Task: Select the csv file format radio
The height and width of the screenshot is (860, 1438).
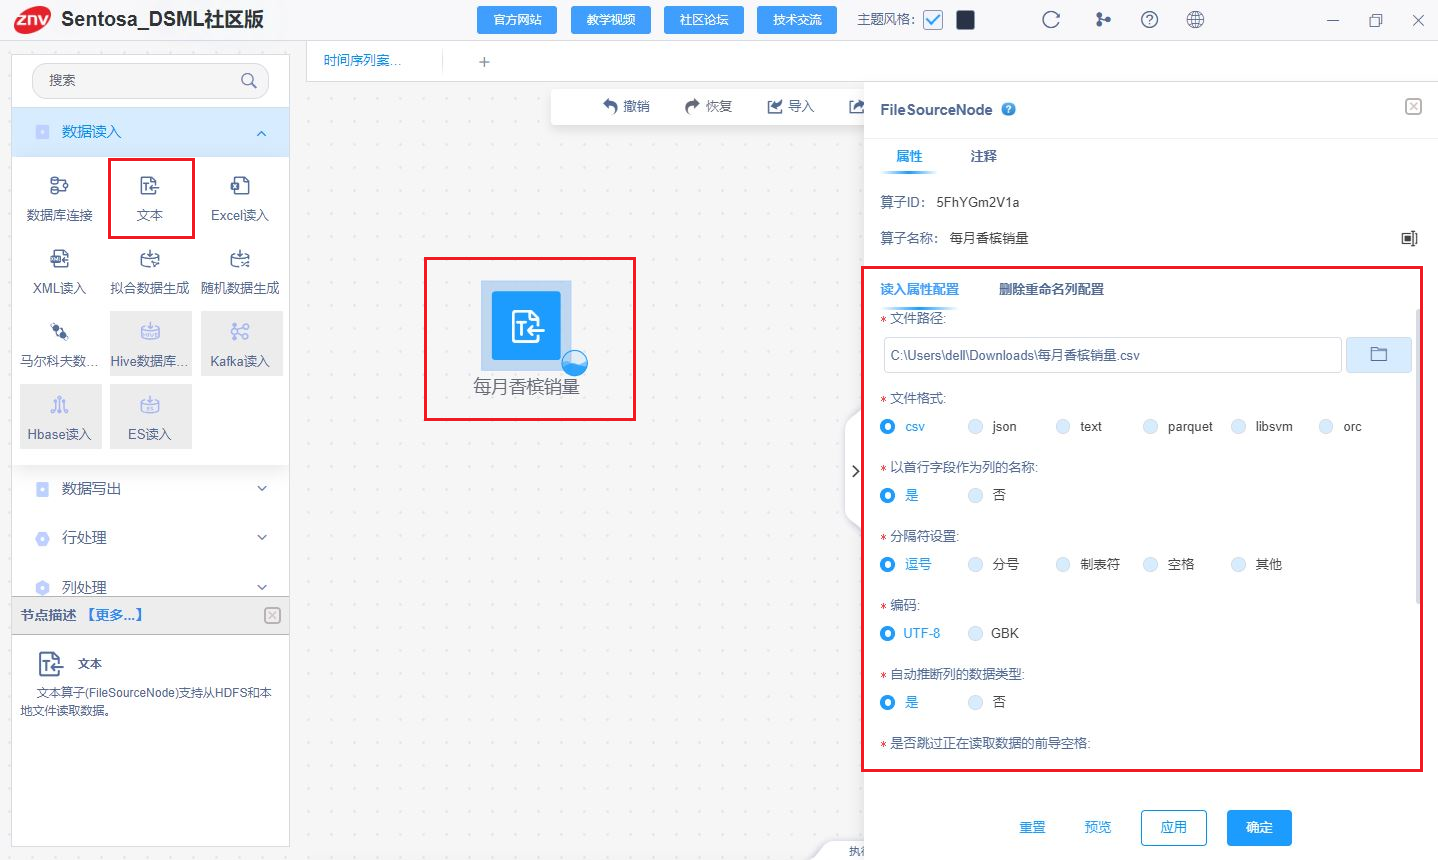Action: [888, 426]
